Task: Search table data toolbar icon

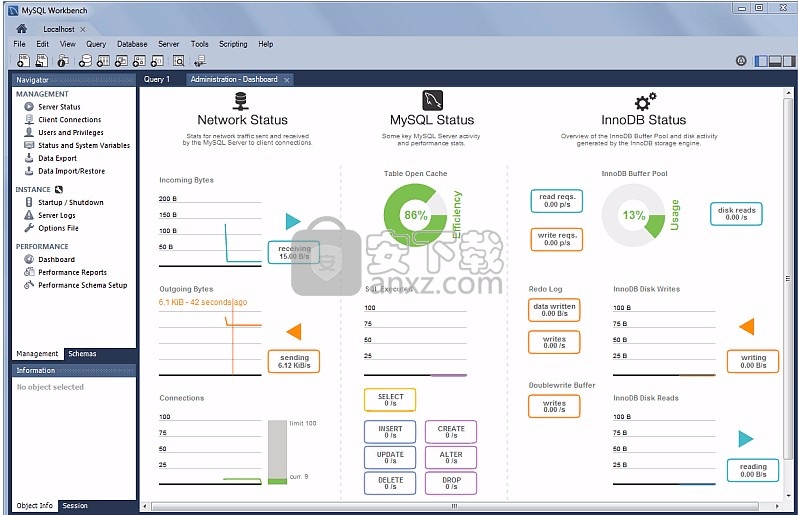Action: (179, 61)
